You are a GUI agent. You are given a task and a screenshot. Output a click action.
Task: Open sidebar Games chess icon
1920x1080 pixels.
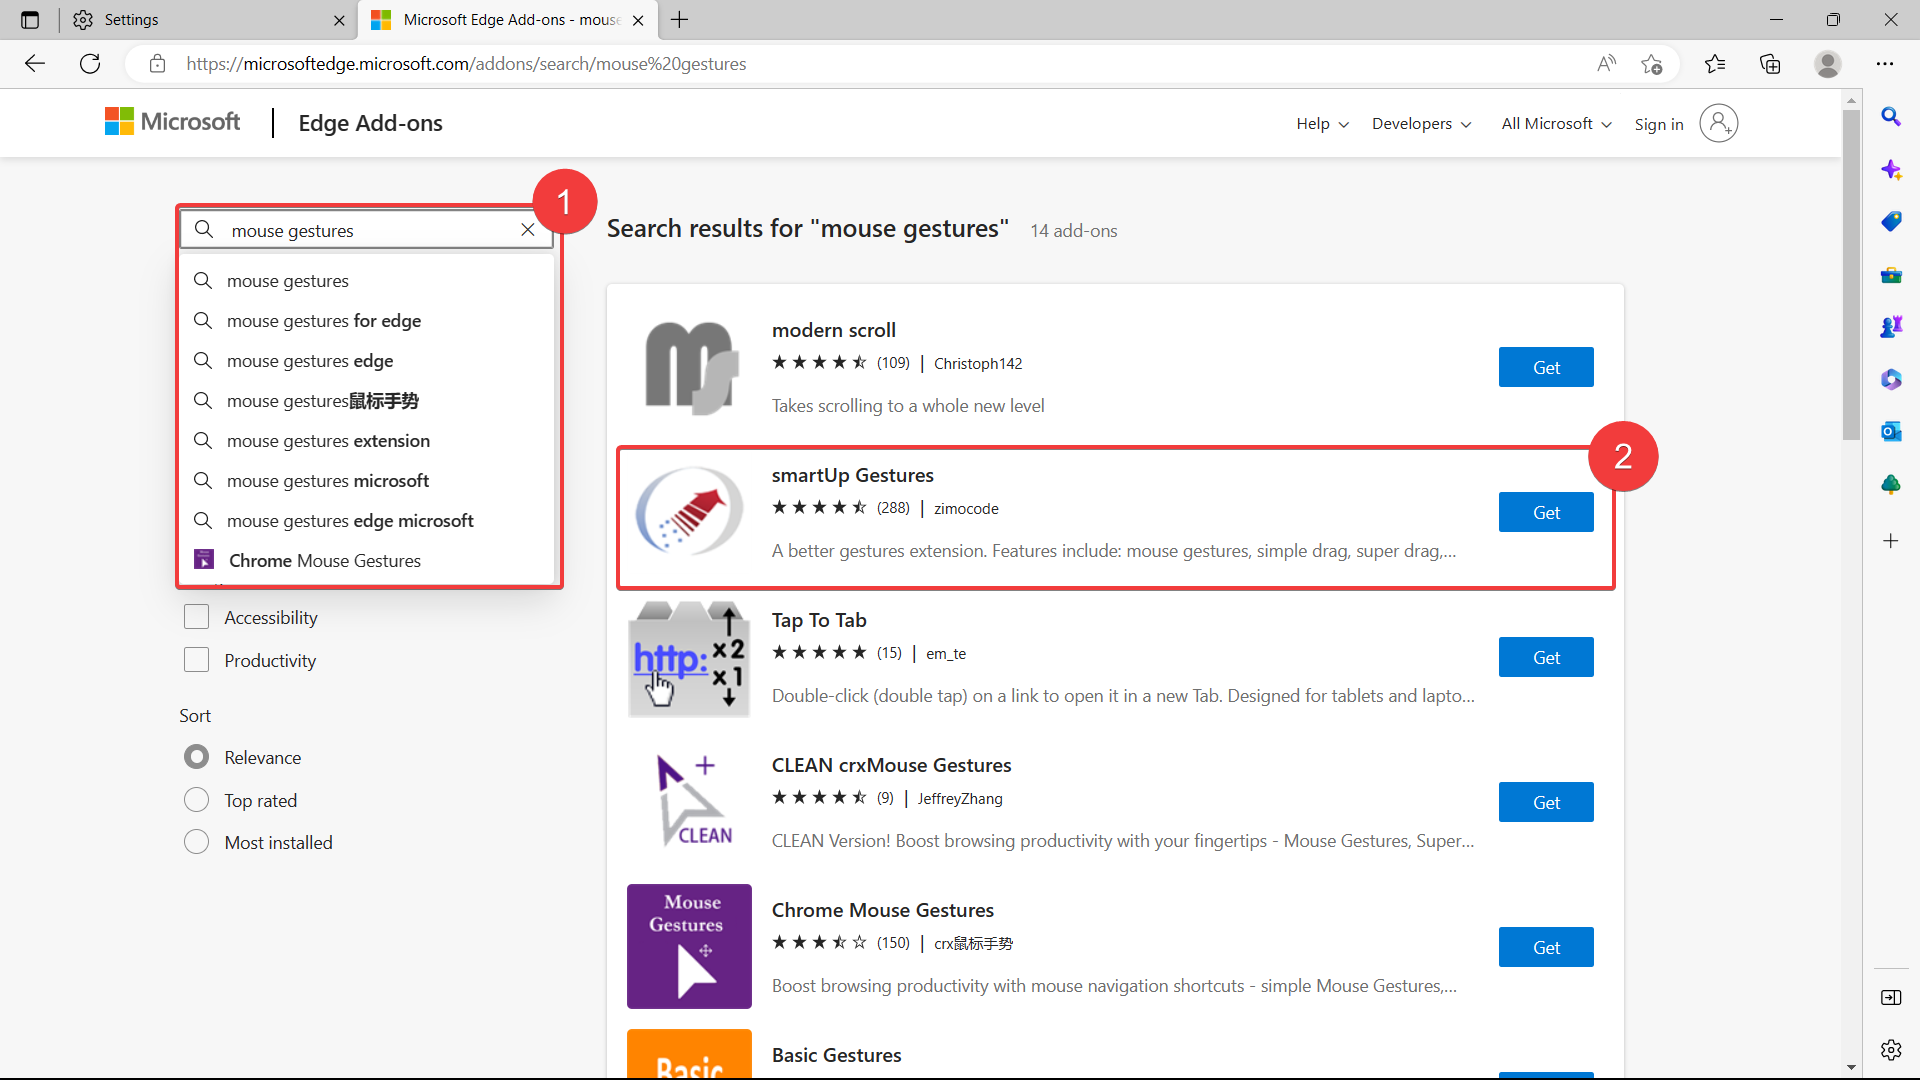[x=1890, y=327]
